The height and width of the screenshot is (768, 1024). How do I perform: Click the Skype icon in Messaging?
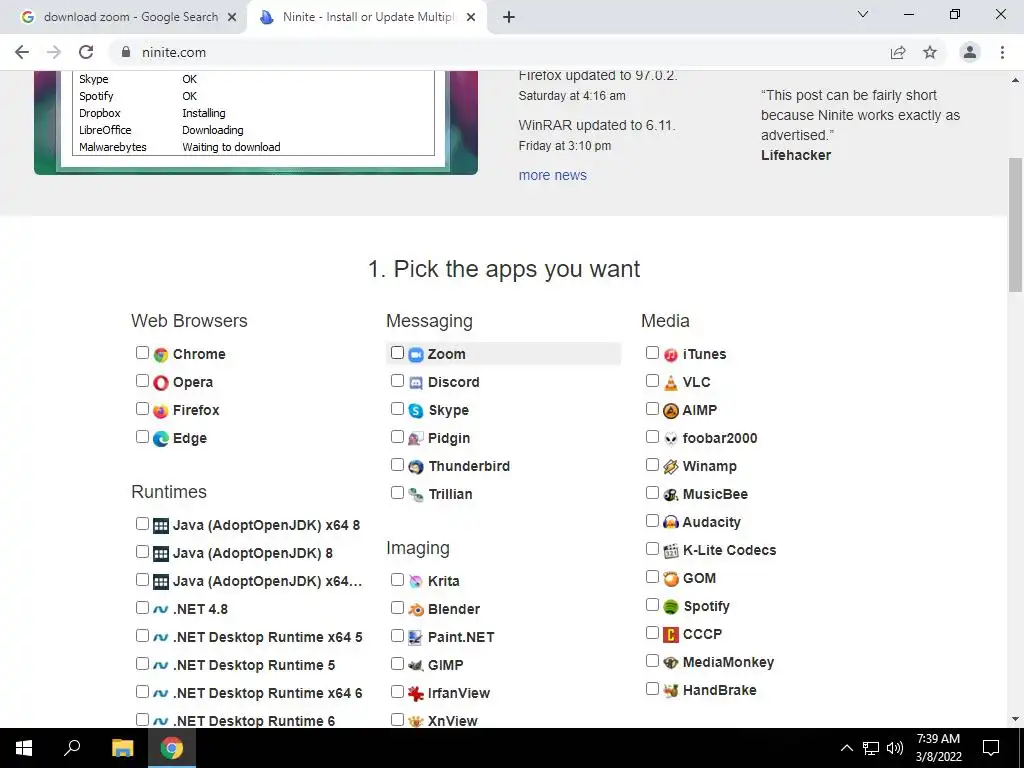pyautogui.click(x=416, y=411)
